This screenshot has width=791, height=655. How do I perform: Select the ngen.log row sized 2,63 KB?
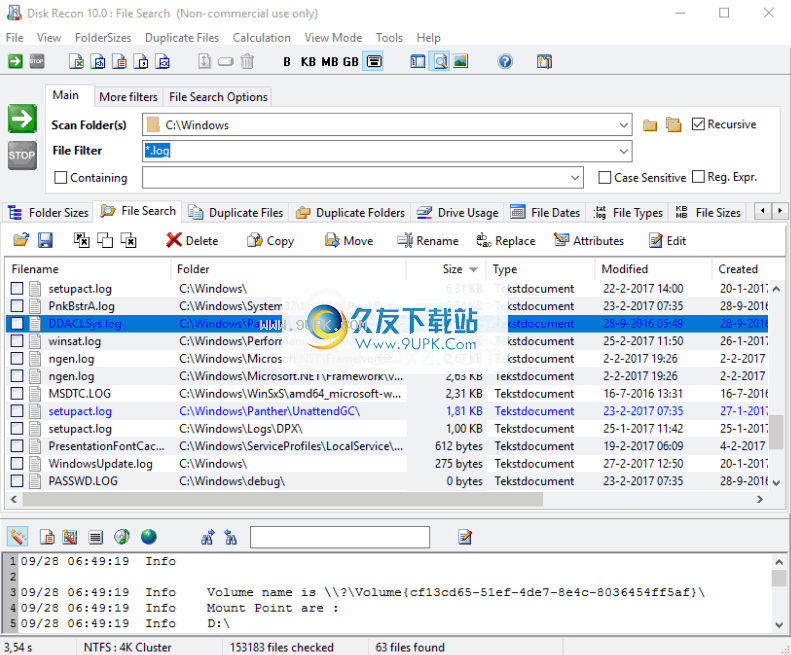(388, 376)
